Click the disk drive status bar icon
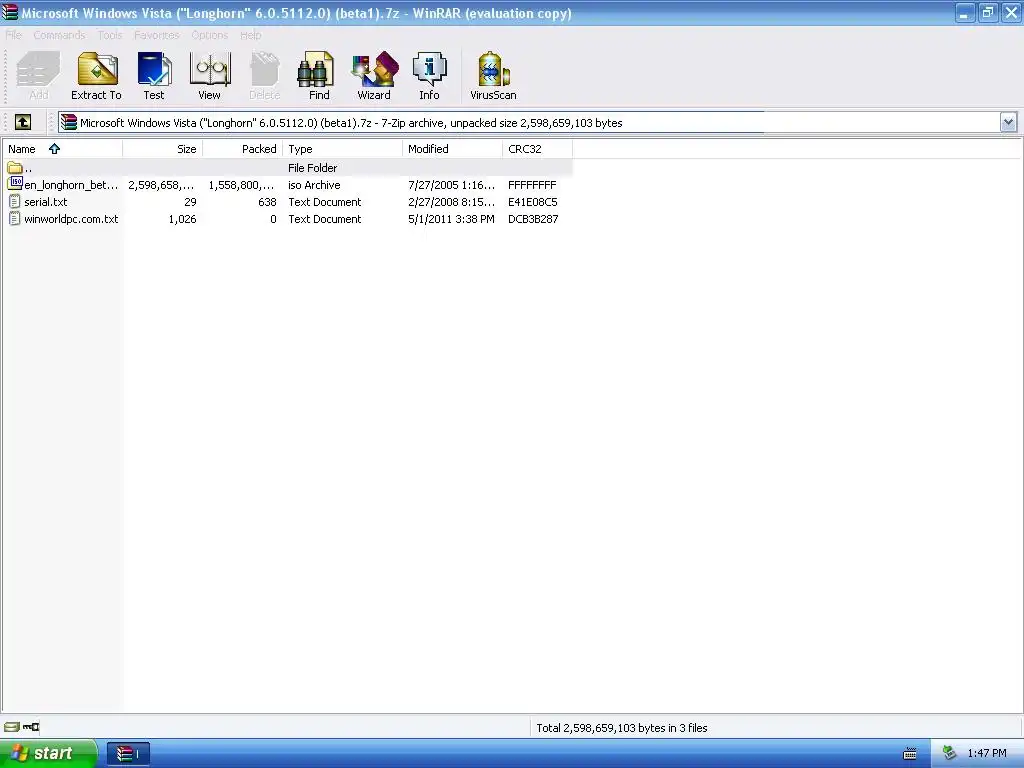 click(12, 727)
